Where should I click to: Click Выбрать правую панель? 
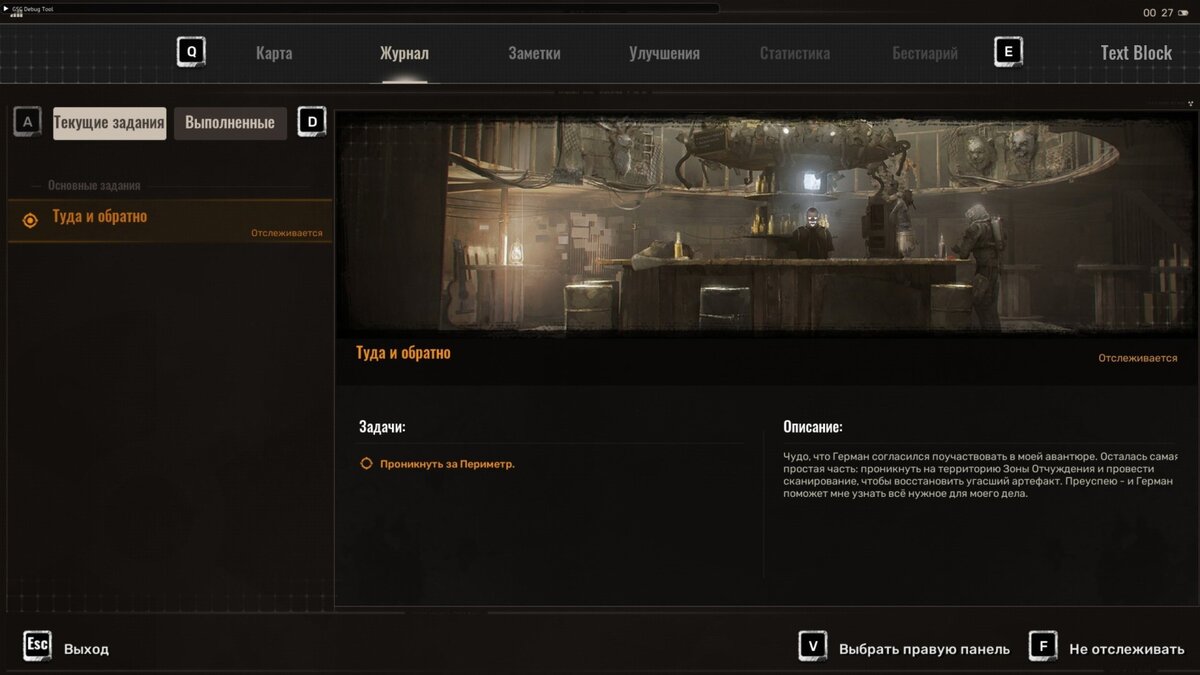click(x=924, y=649)
